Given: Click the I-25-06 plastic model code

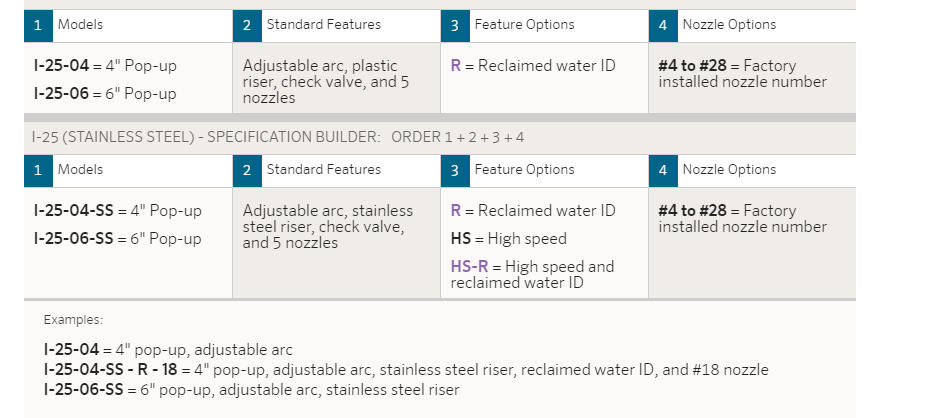Looking at the screenshot, I should pos(62,94).
